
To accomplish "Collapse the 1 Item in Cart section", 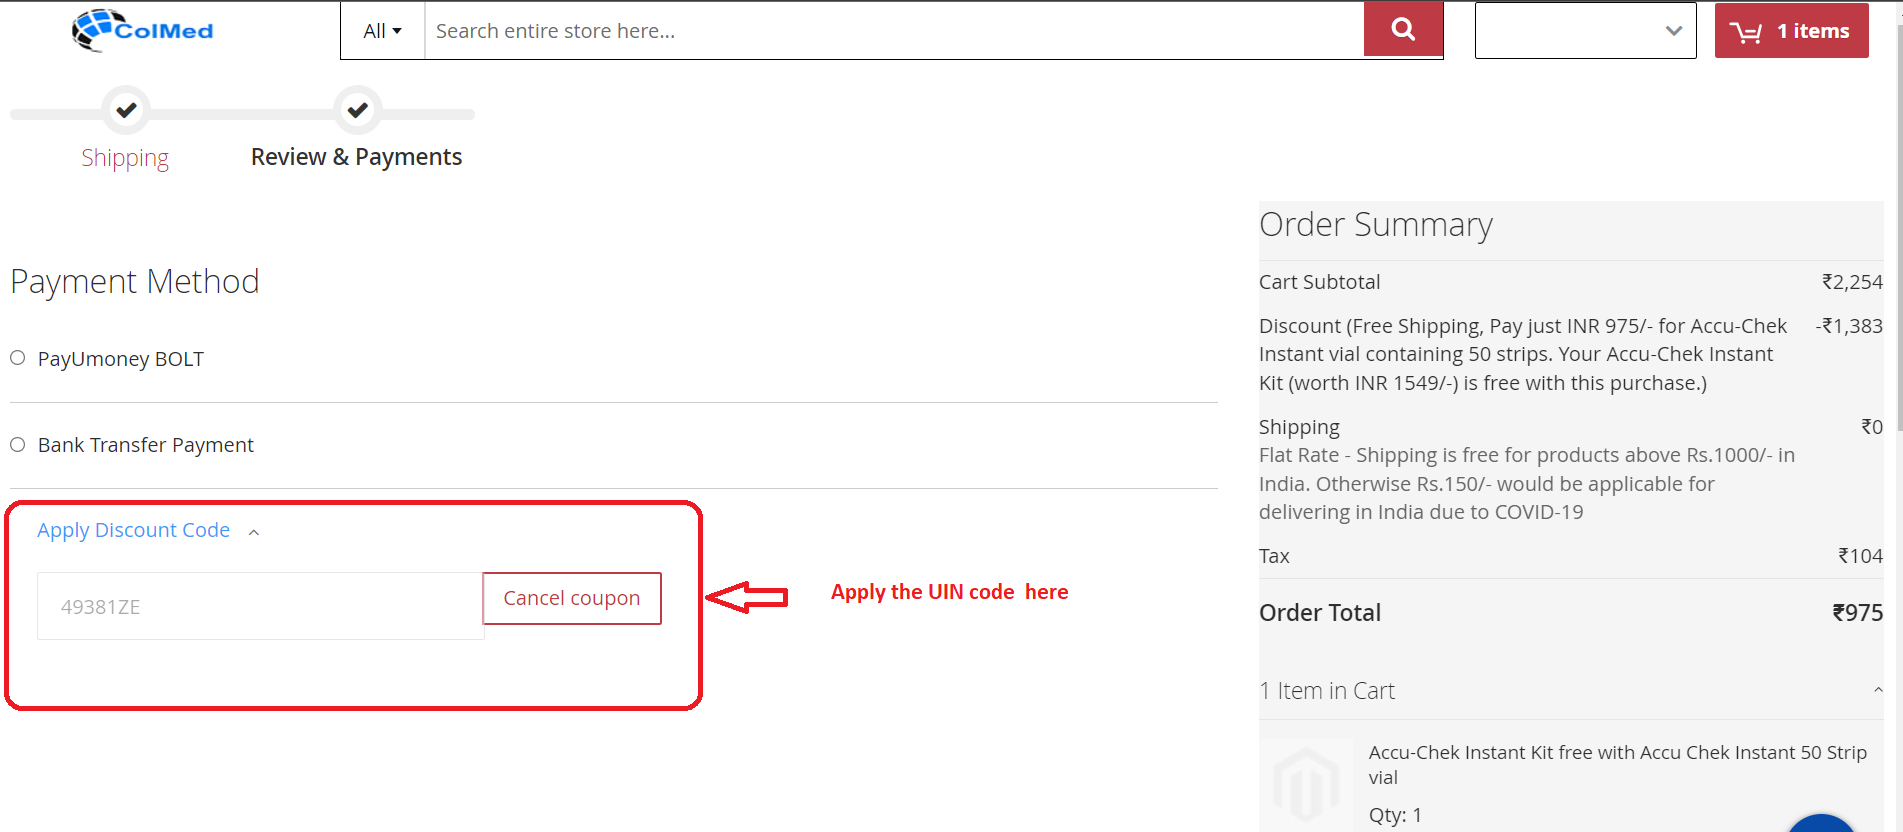I will (1877, 690).
